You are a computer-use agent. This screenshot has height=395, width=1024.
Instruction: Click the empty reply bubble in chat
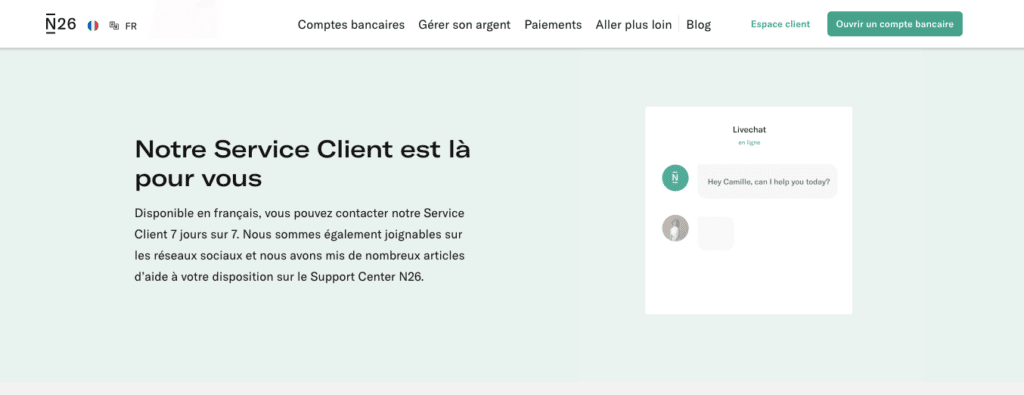(716, 233)
